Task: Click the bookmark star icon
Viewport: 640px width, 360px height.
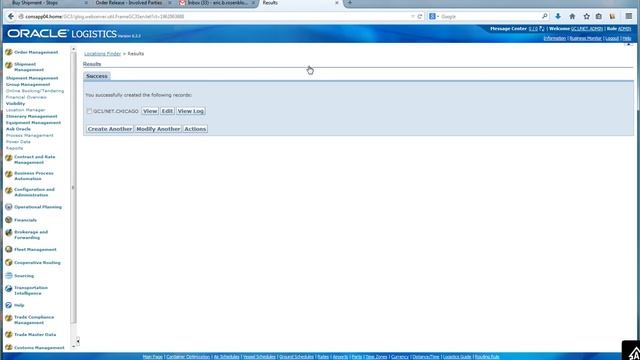Action: pyautogui.click(x=587, y=16)
